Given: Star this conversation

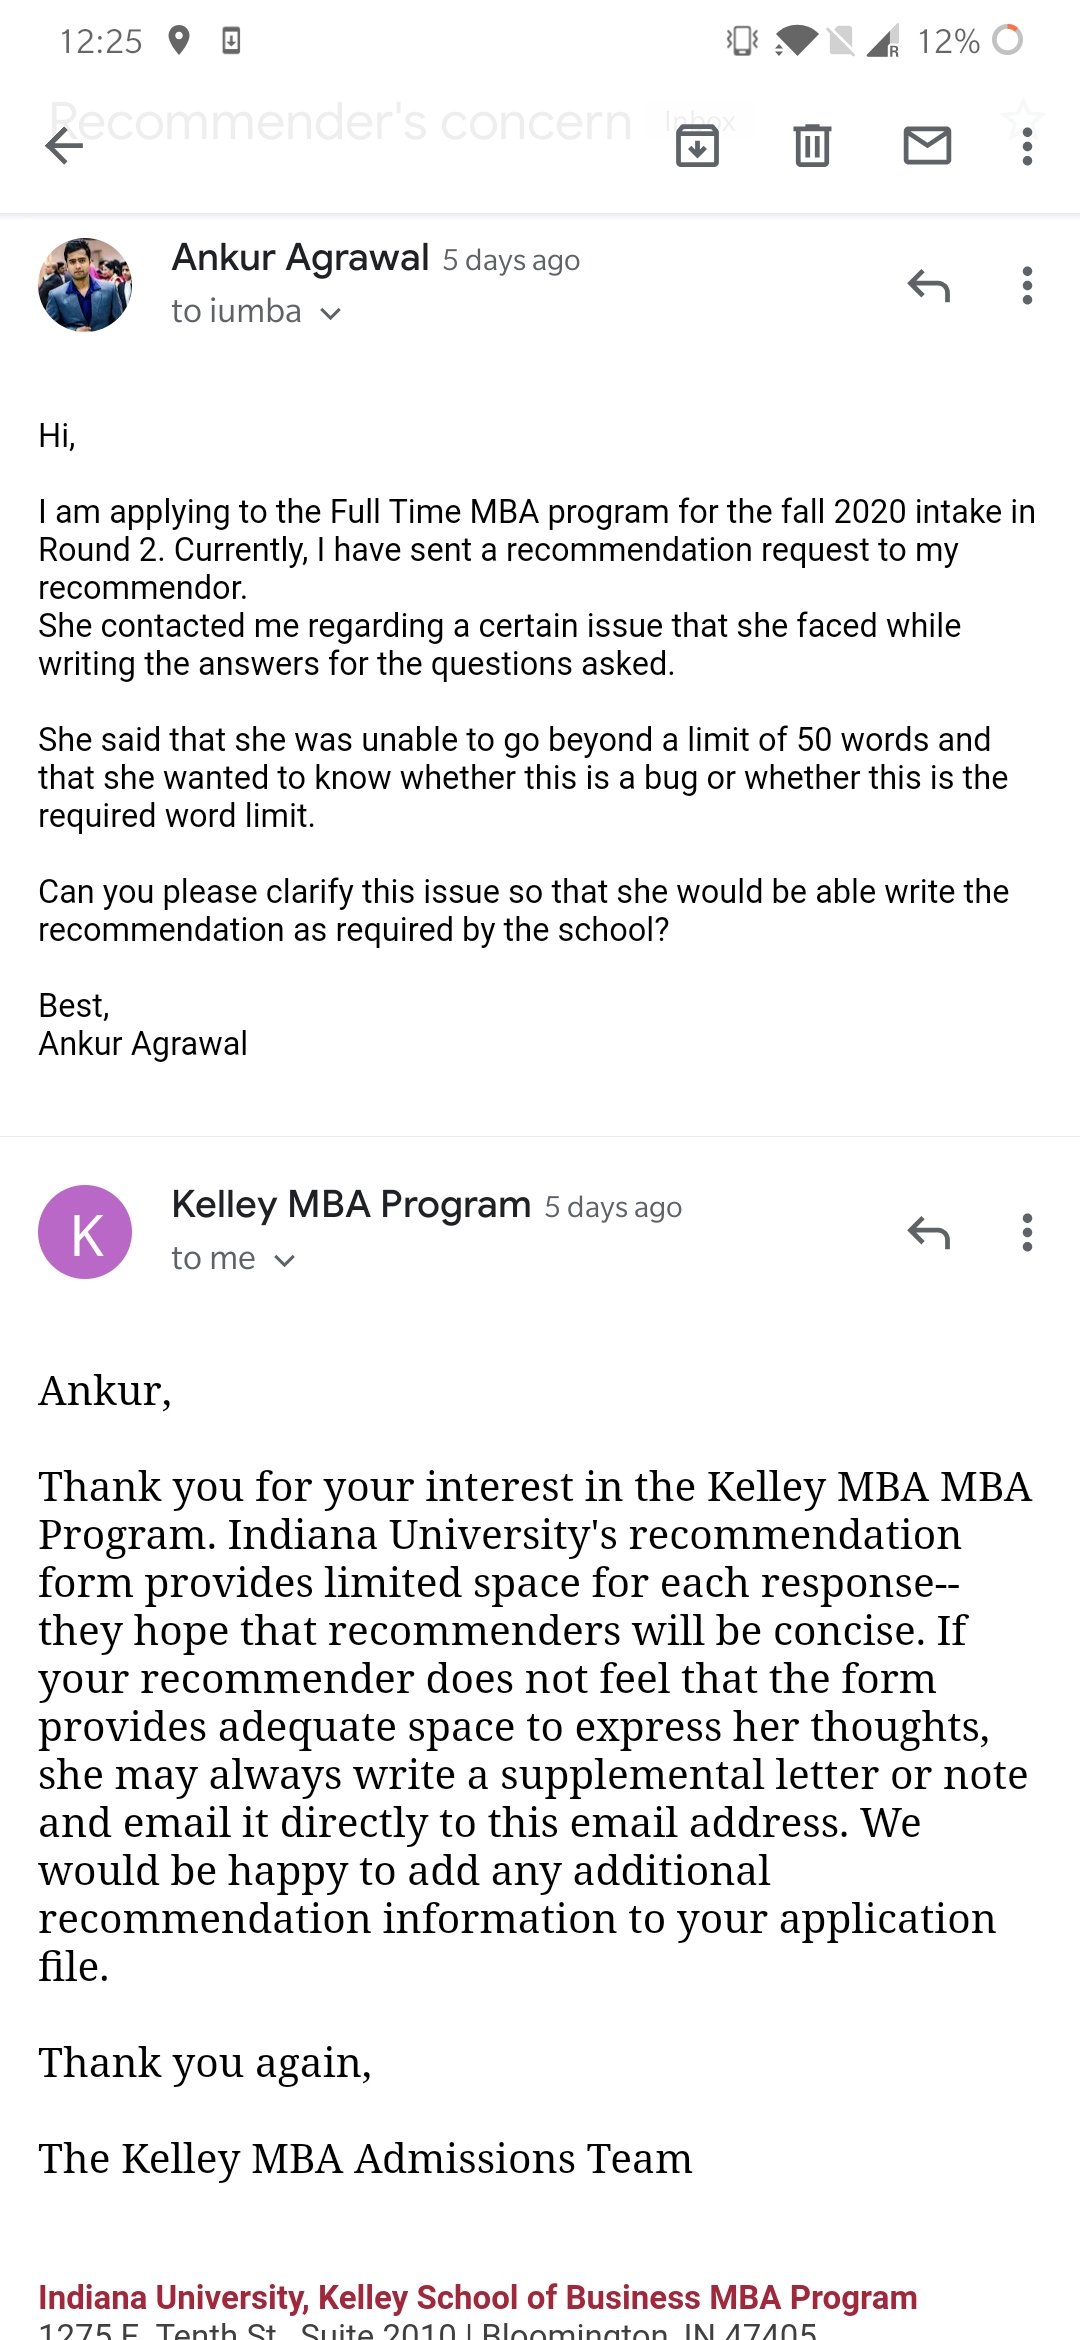Looking at the screenshot, I should click(x=1022, y=115).
